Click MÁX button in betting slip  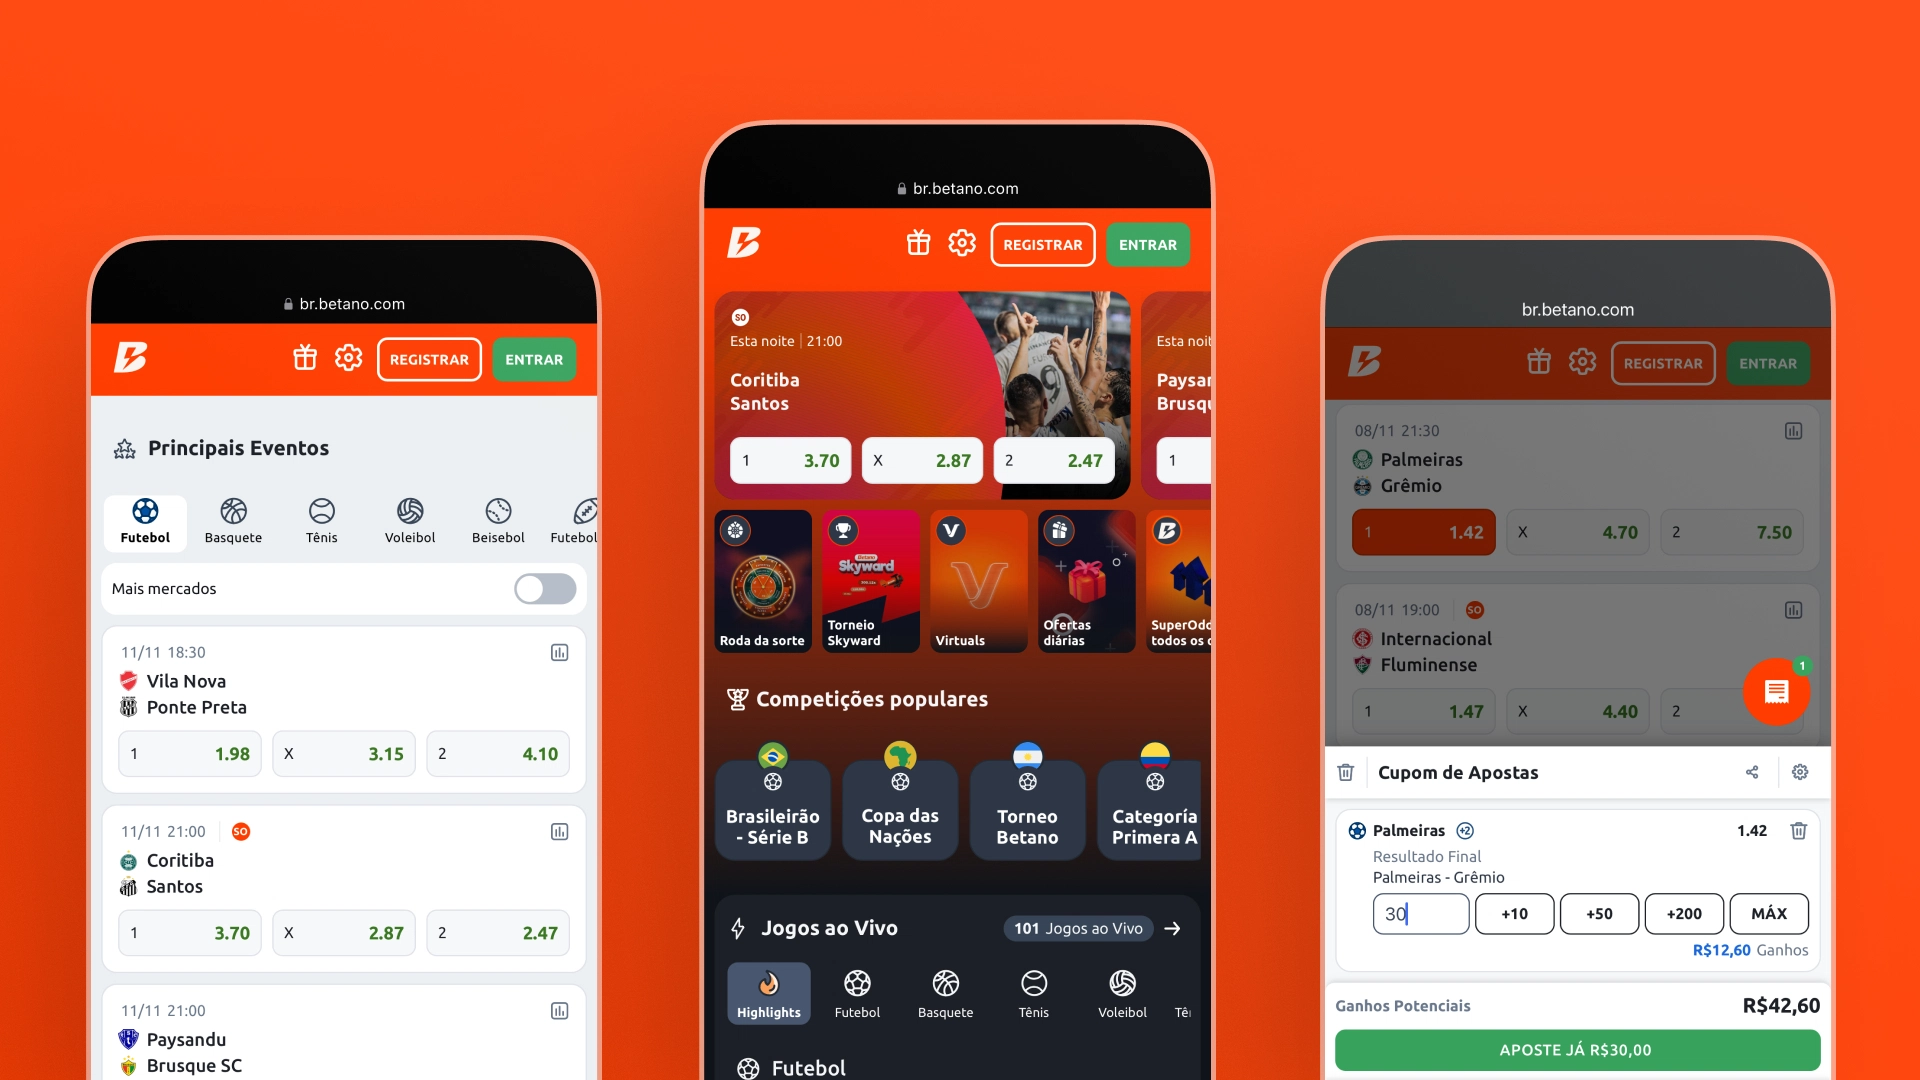pyautogui.click(x=1768, y=913)
